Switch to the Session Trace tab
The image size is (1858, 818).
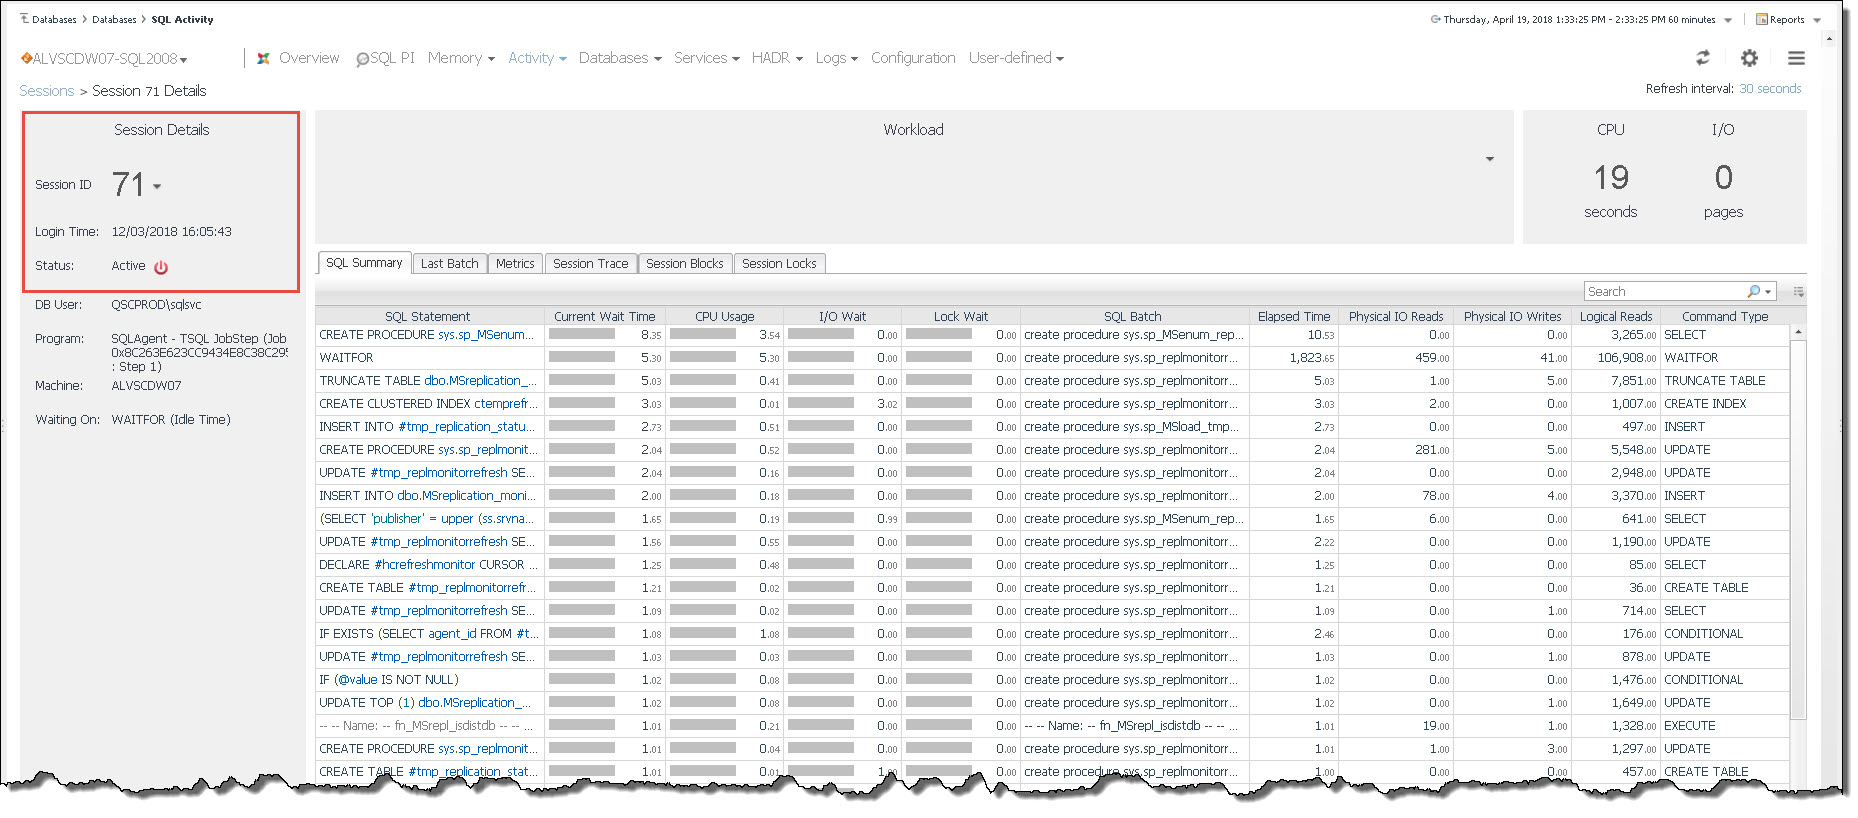590,264
